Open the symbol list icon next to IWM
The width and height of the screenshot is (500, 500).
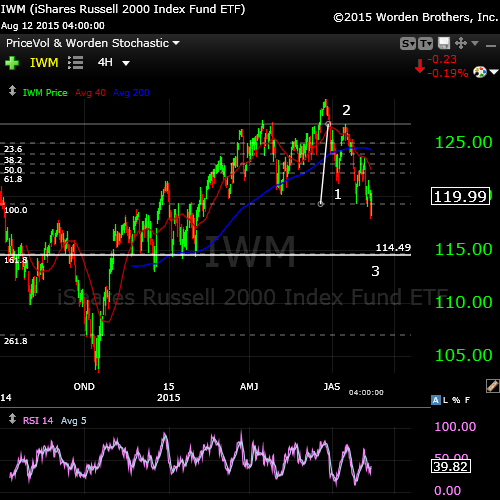pos(76,63)
